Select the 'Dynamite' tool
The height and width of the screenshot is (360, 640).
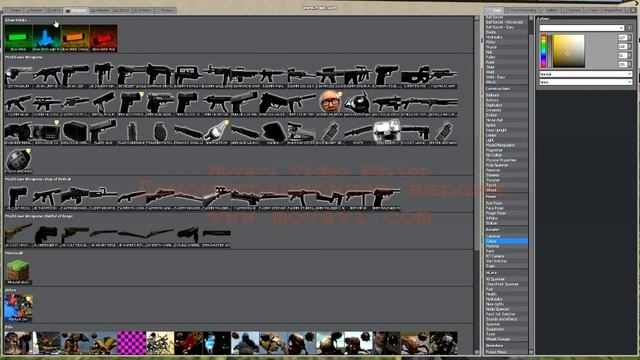point(506,110)
